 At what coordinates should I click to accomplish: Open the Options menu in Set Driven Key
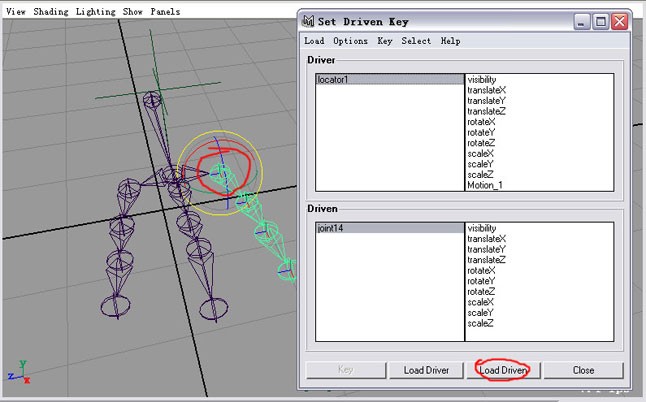click(350, 41)
